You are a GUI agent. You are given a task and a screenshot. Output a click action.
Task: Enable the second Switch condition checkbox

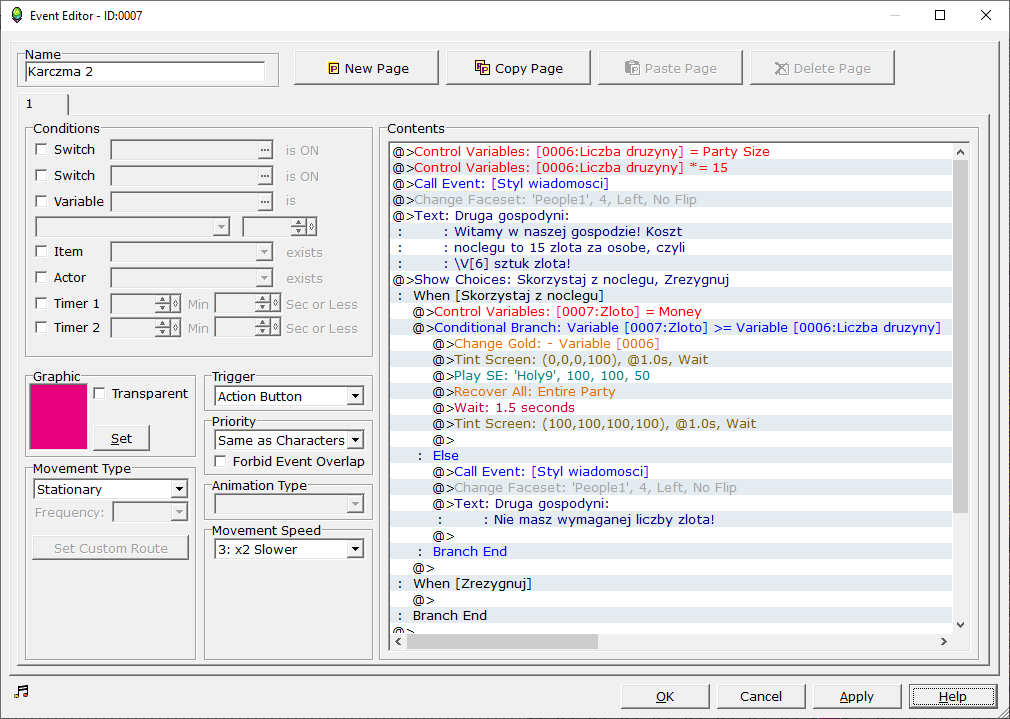(41, 175)
